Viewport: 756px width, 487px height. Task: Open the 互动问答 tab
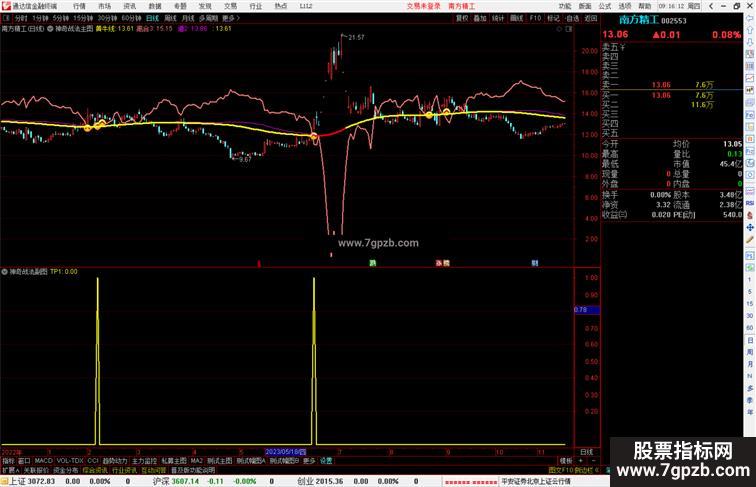coord(154,470)
